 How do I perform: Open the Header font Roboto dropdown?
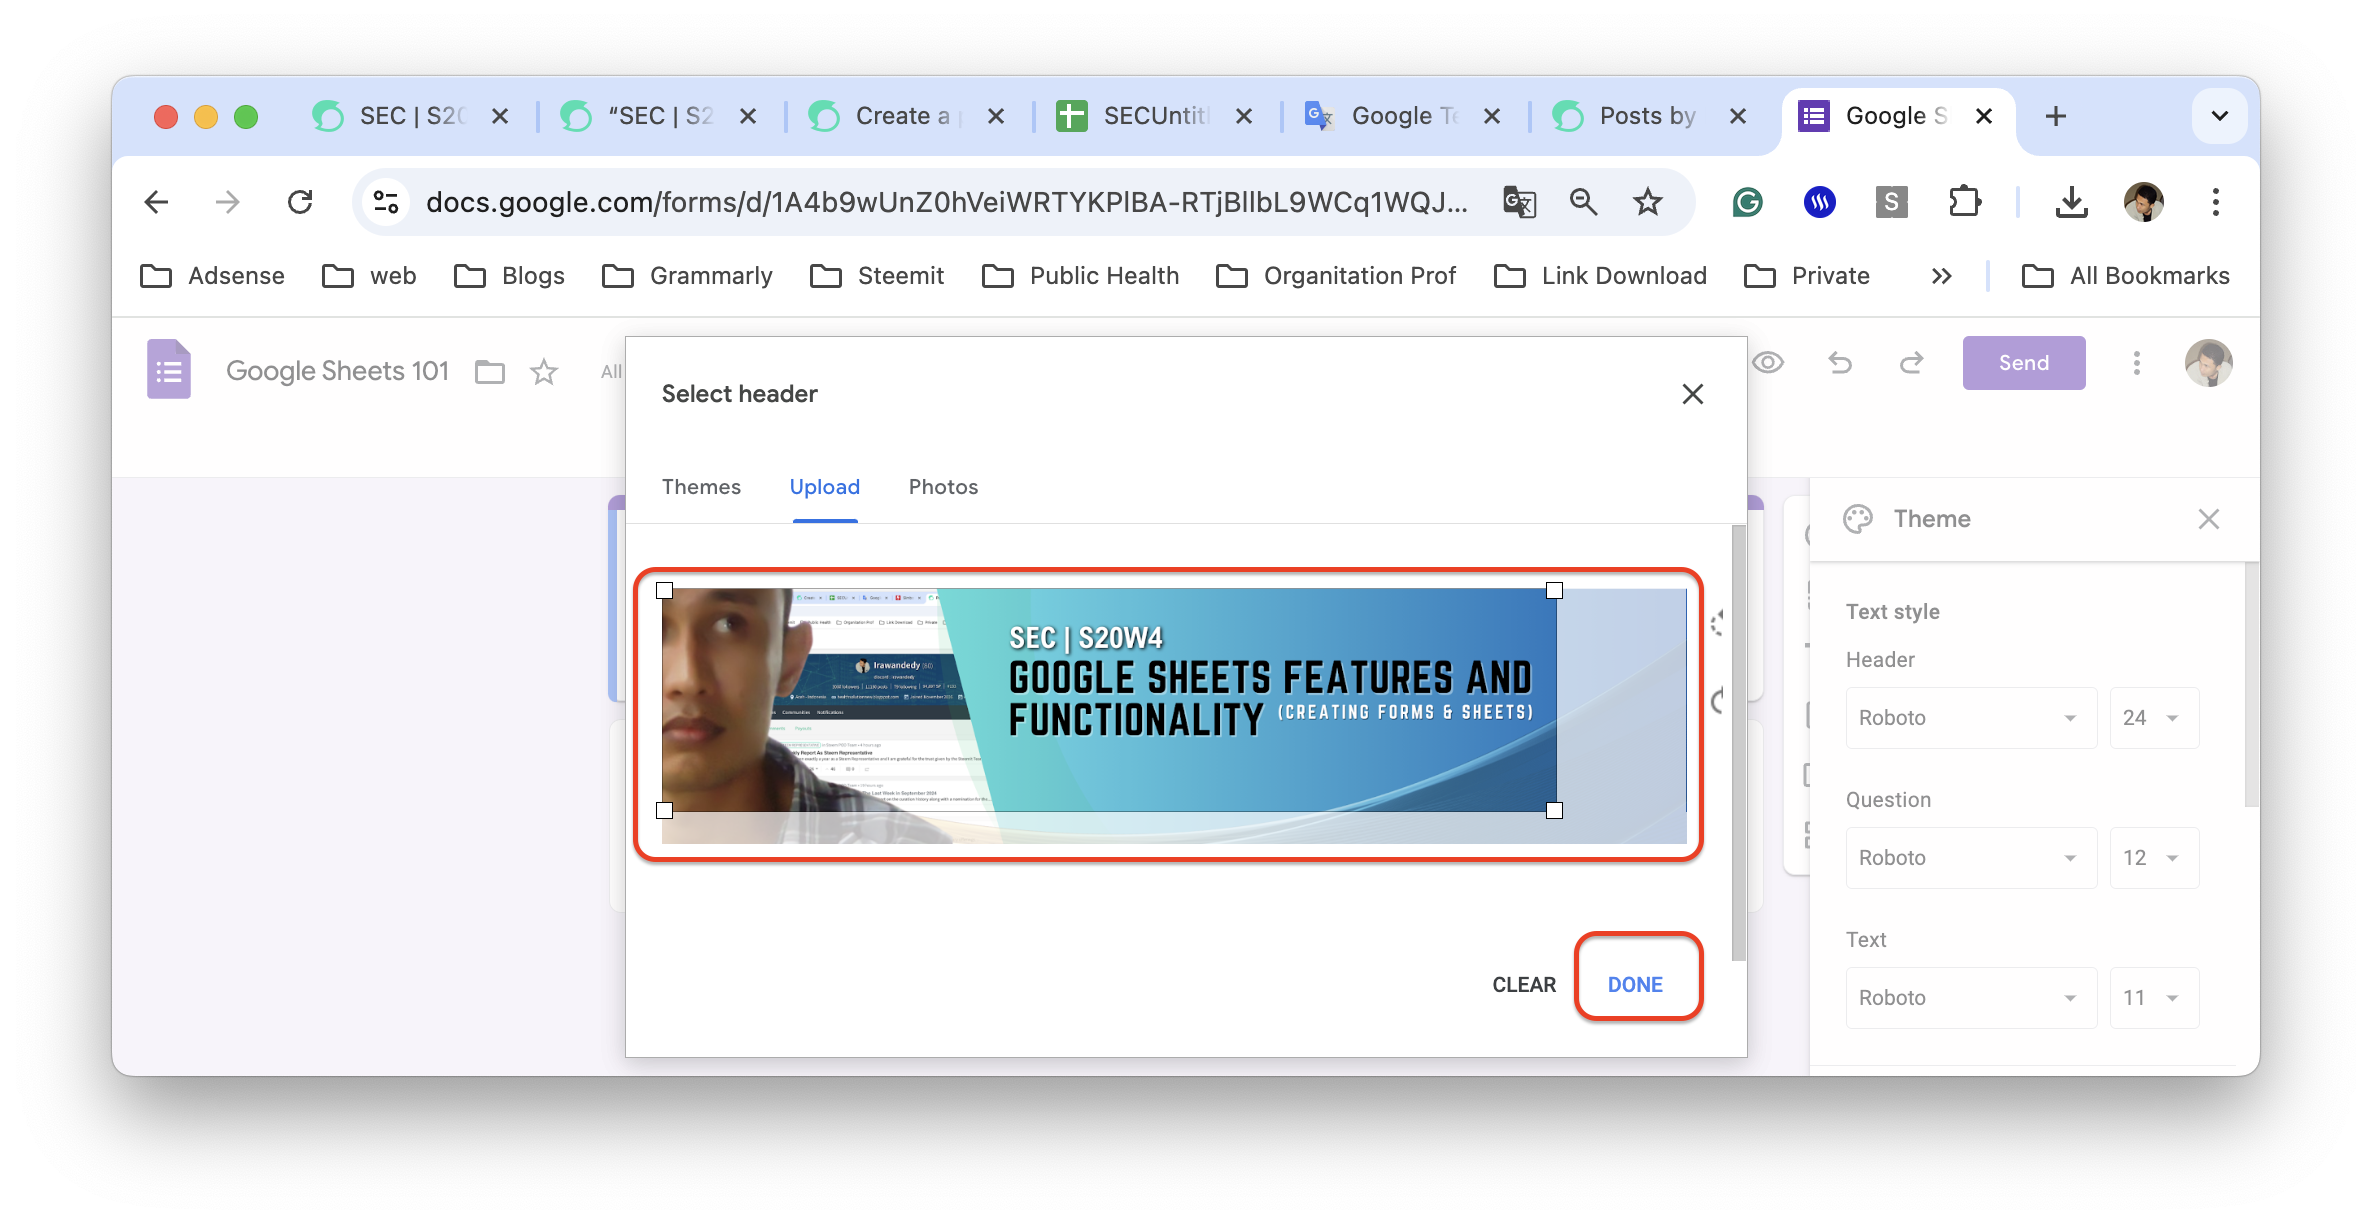[1970, 718]
